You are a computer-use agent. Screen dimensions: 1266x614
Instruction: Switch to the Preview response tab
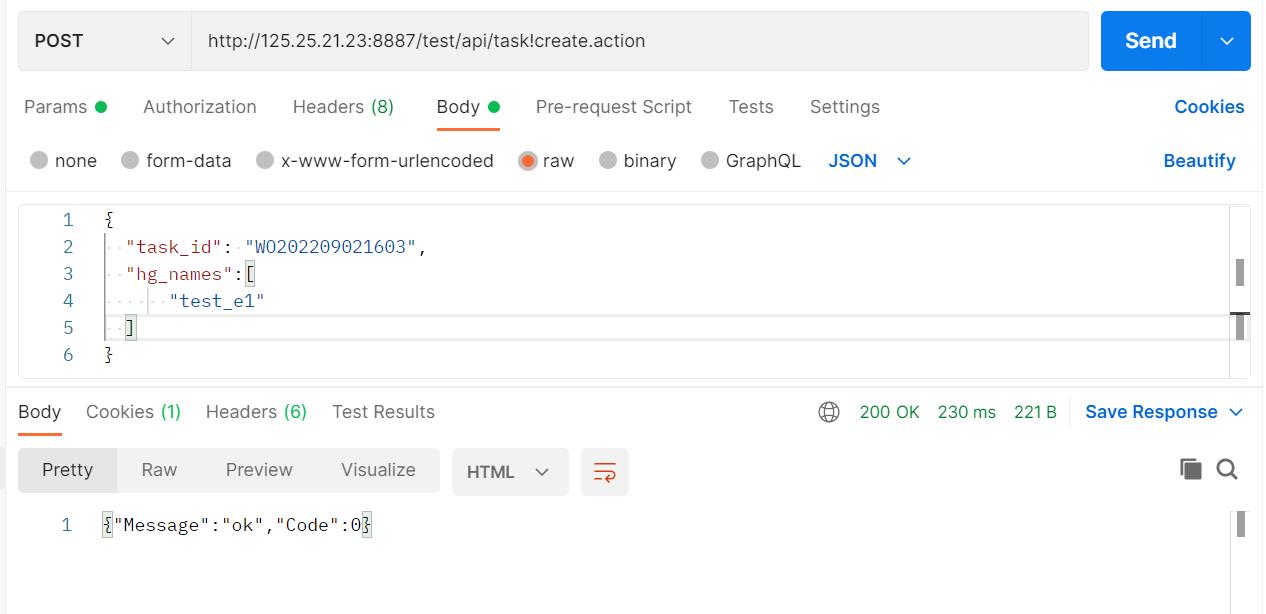259,469
